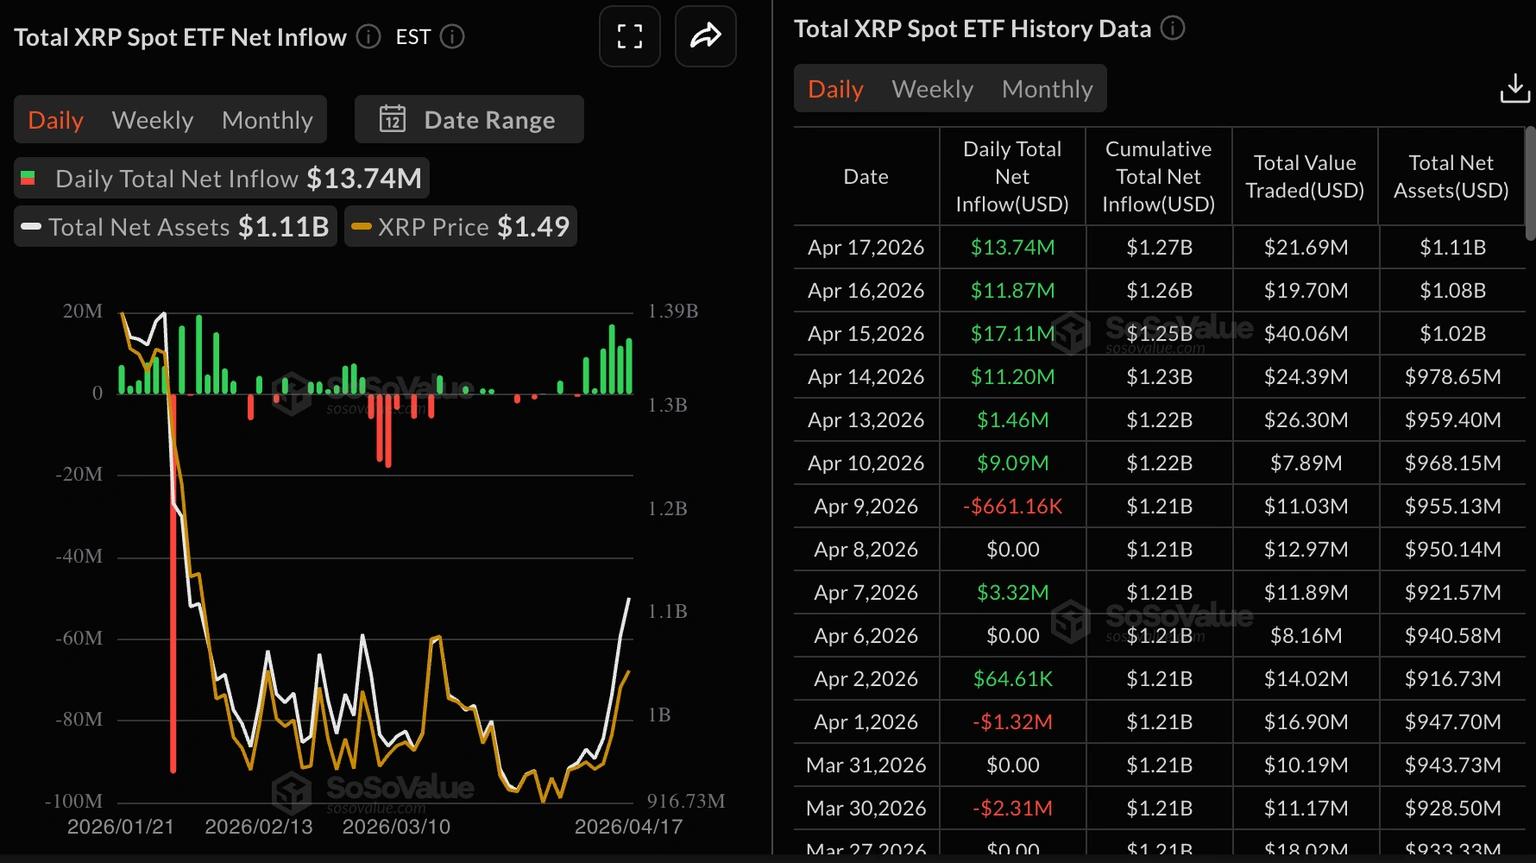The image size is (1536, 863).
Task: Click the red-green Daily Net Inflow legend icon
Action: point(29,179)
